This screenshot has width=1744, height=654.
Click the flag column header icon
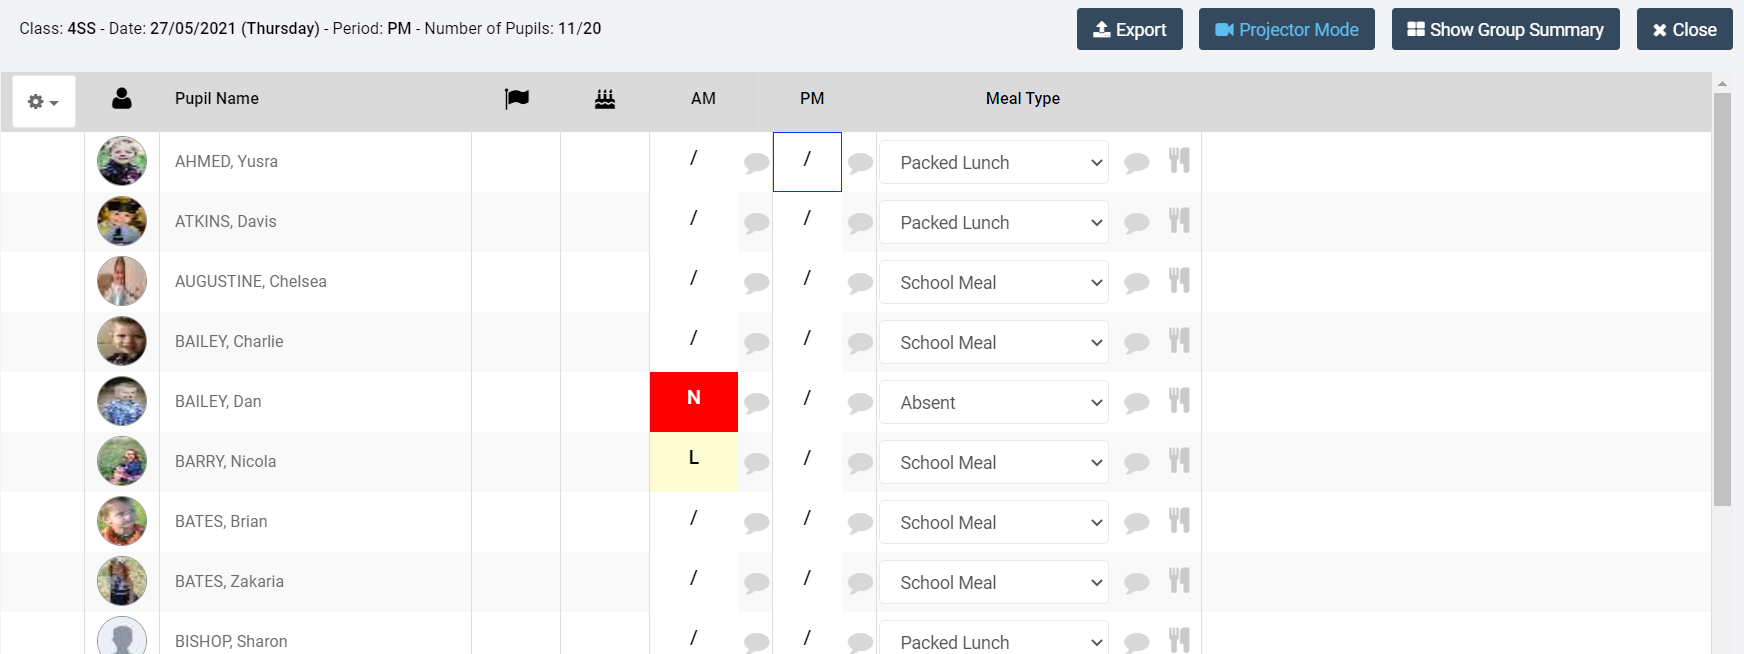point(516,99)
